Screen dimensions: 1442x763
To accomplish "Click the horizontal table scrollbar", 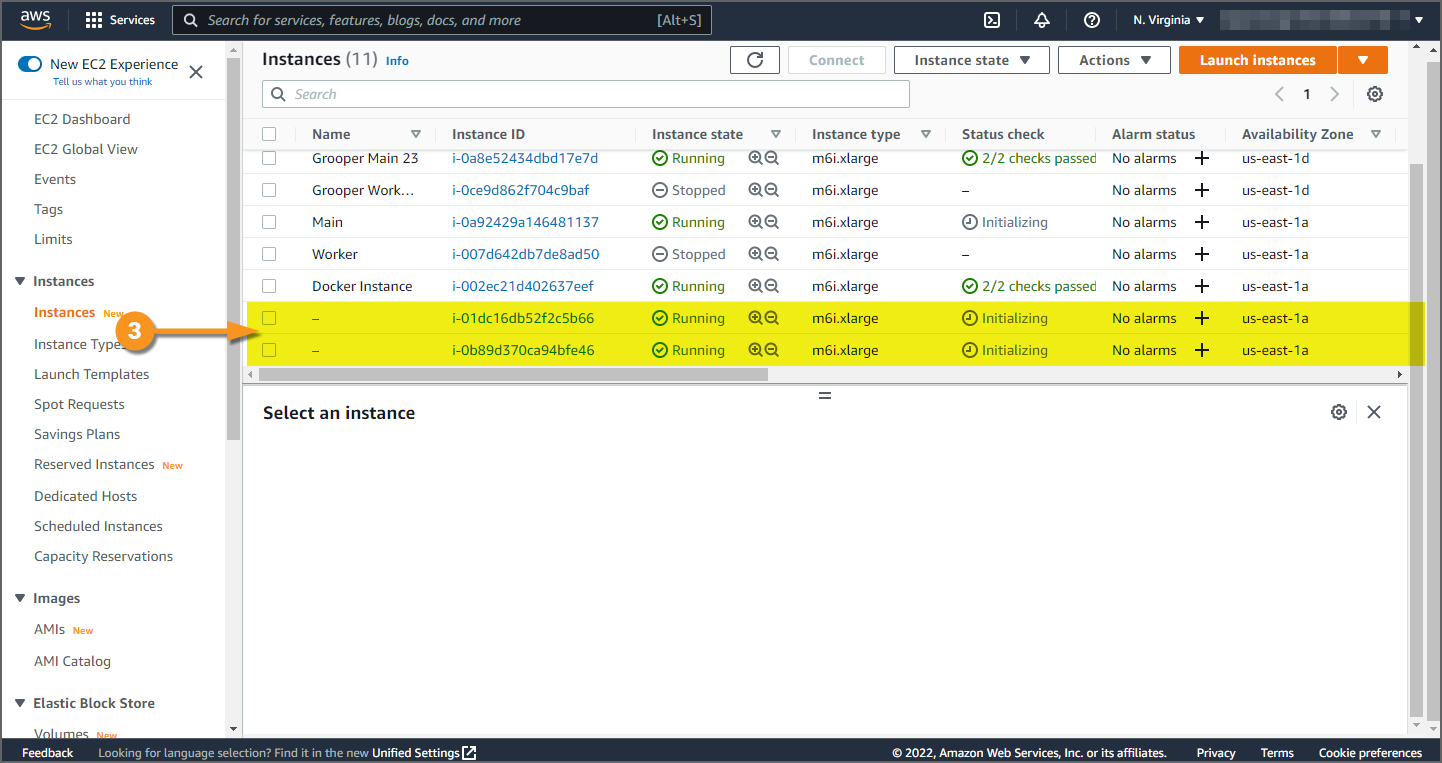I will tap(513, 374).
